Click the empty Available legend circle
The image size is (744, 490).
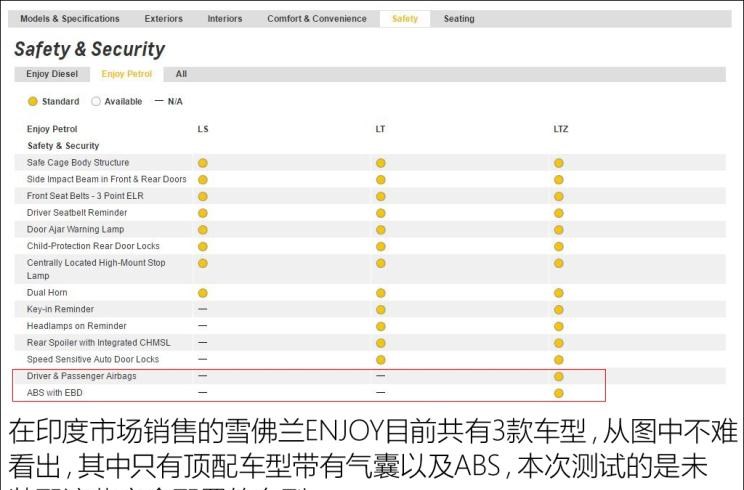pyautogui.click(x=96, y=102)
